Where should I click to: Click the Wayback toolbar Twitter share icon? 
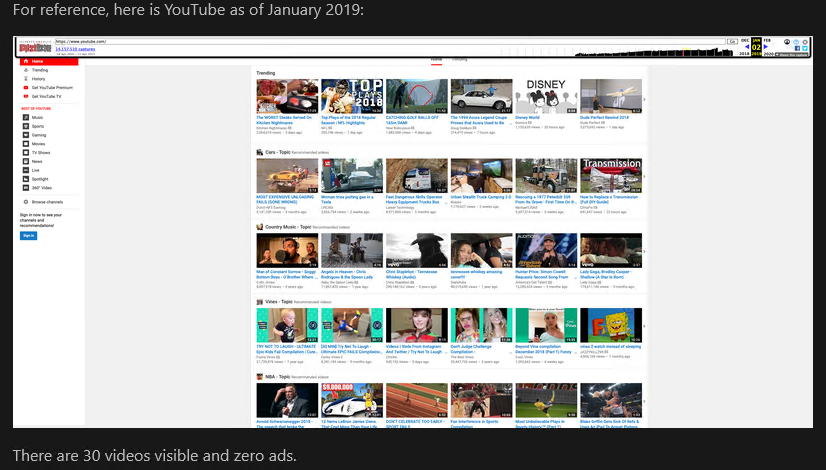pyautogui.click(x=805, y=48)
